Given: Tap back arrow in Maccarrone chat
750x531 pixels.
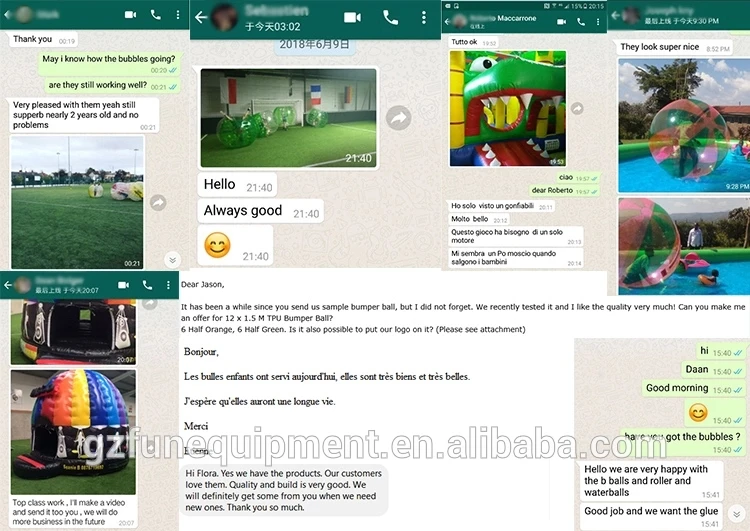Looking at the screenshot, I should click(x=448, y=22).
